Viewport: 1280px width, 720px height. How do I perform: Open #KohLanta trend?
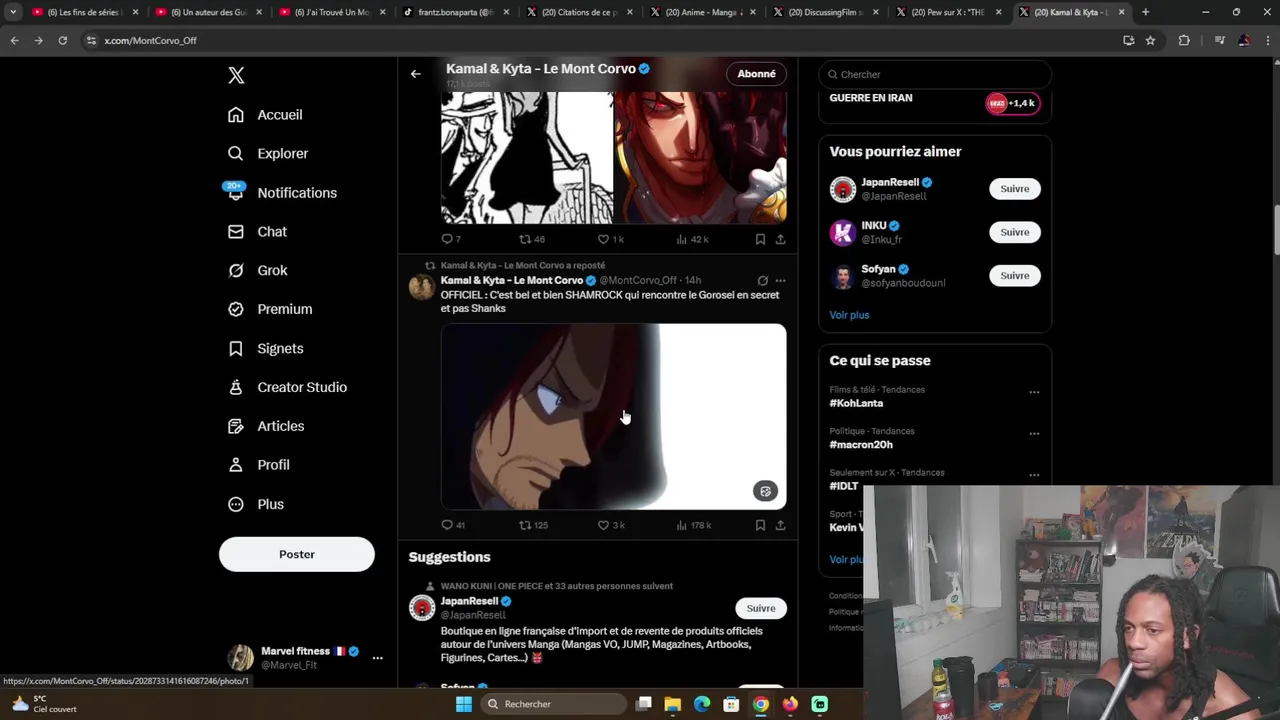pos(856,403)
